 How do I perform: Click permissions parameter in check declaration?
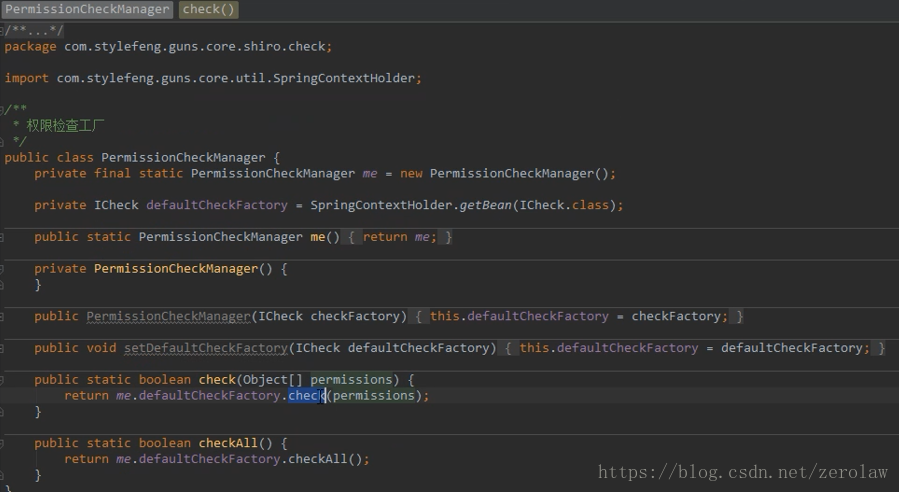351,380
